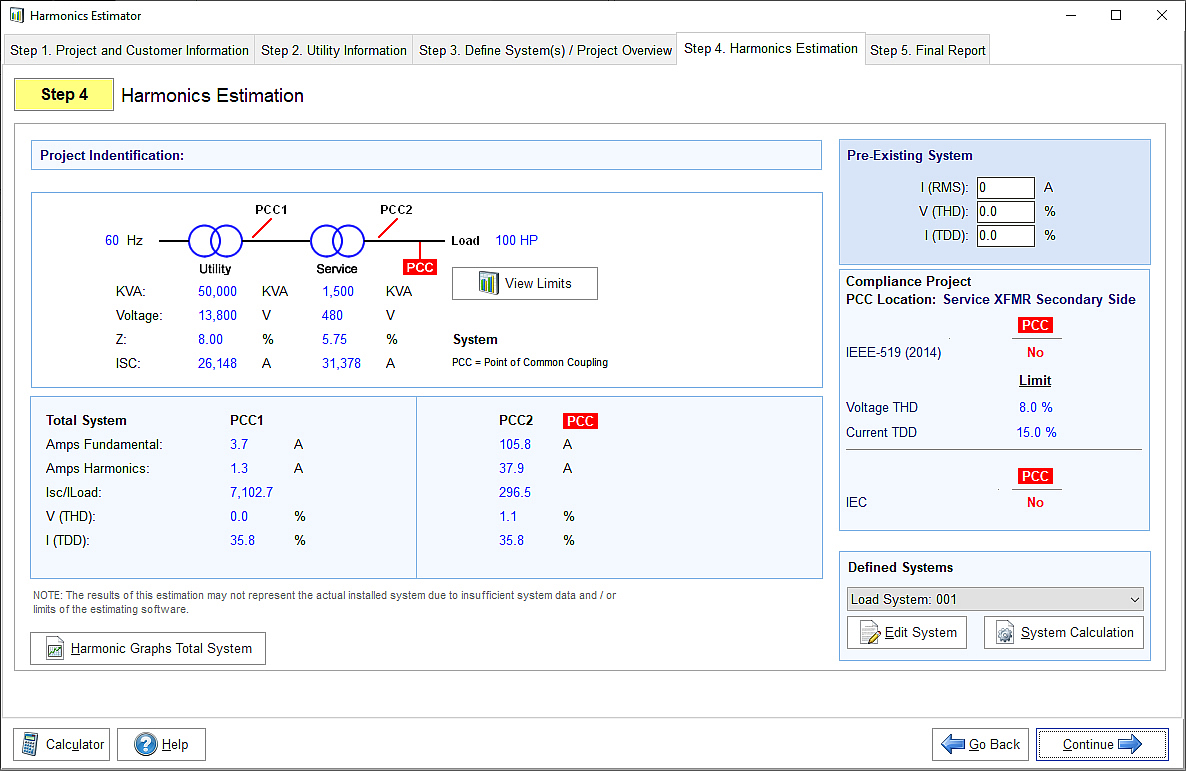This screenshot has width=1186, height=771.
Task: Click the Harmonics Estimator title bar app icon
Action: coord(16,15)
